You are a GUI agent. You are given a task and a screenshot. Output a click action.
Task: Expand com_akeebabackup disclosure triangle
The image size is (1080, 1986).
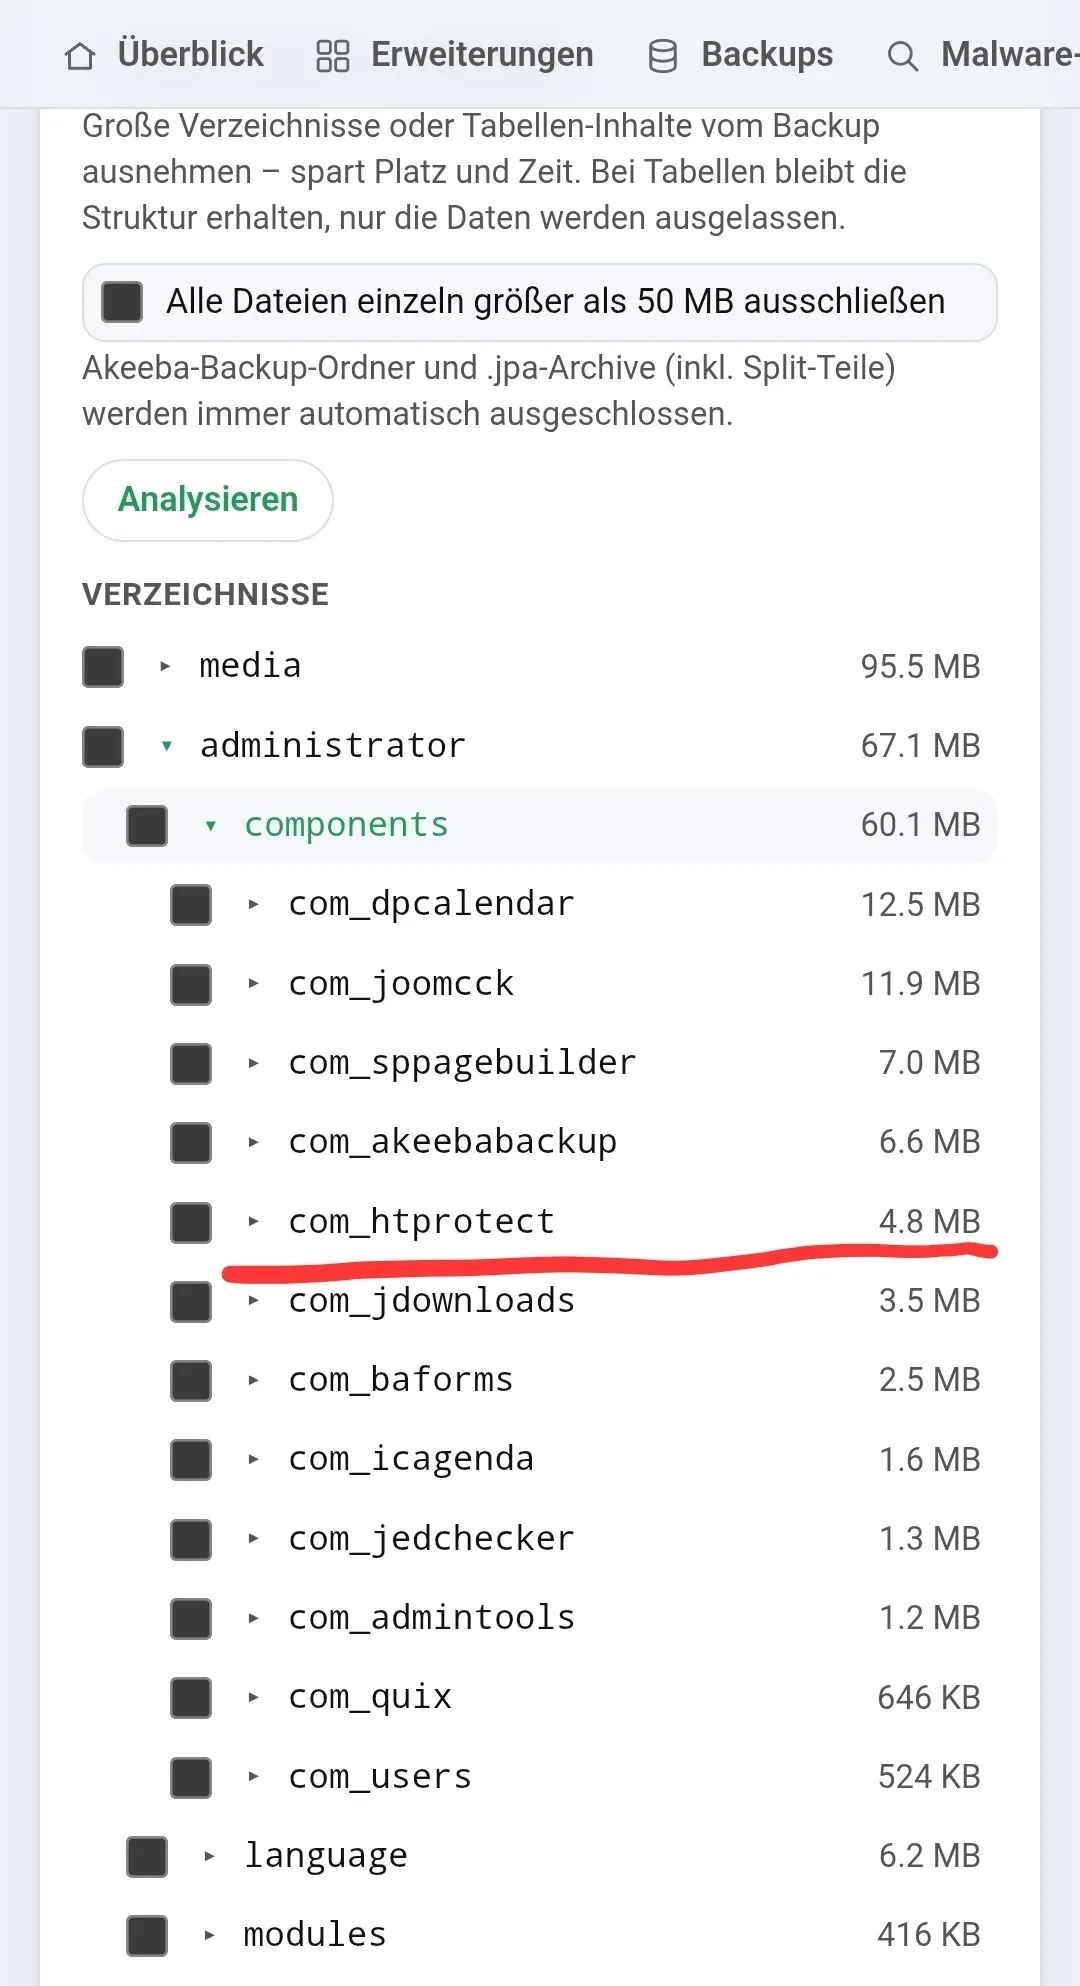pos(253,1142)
